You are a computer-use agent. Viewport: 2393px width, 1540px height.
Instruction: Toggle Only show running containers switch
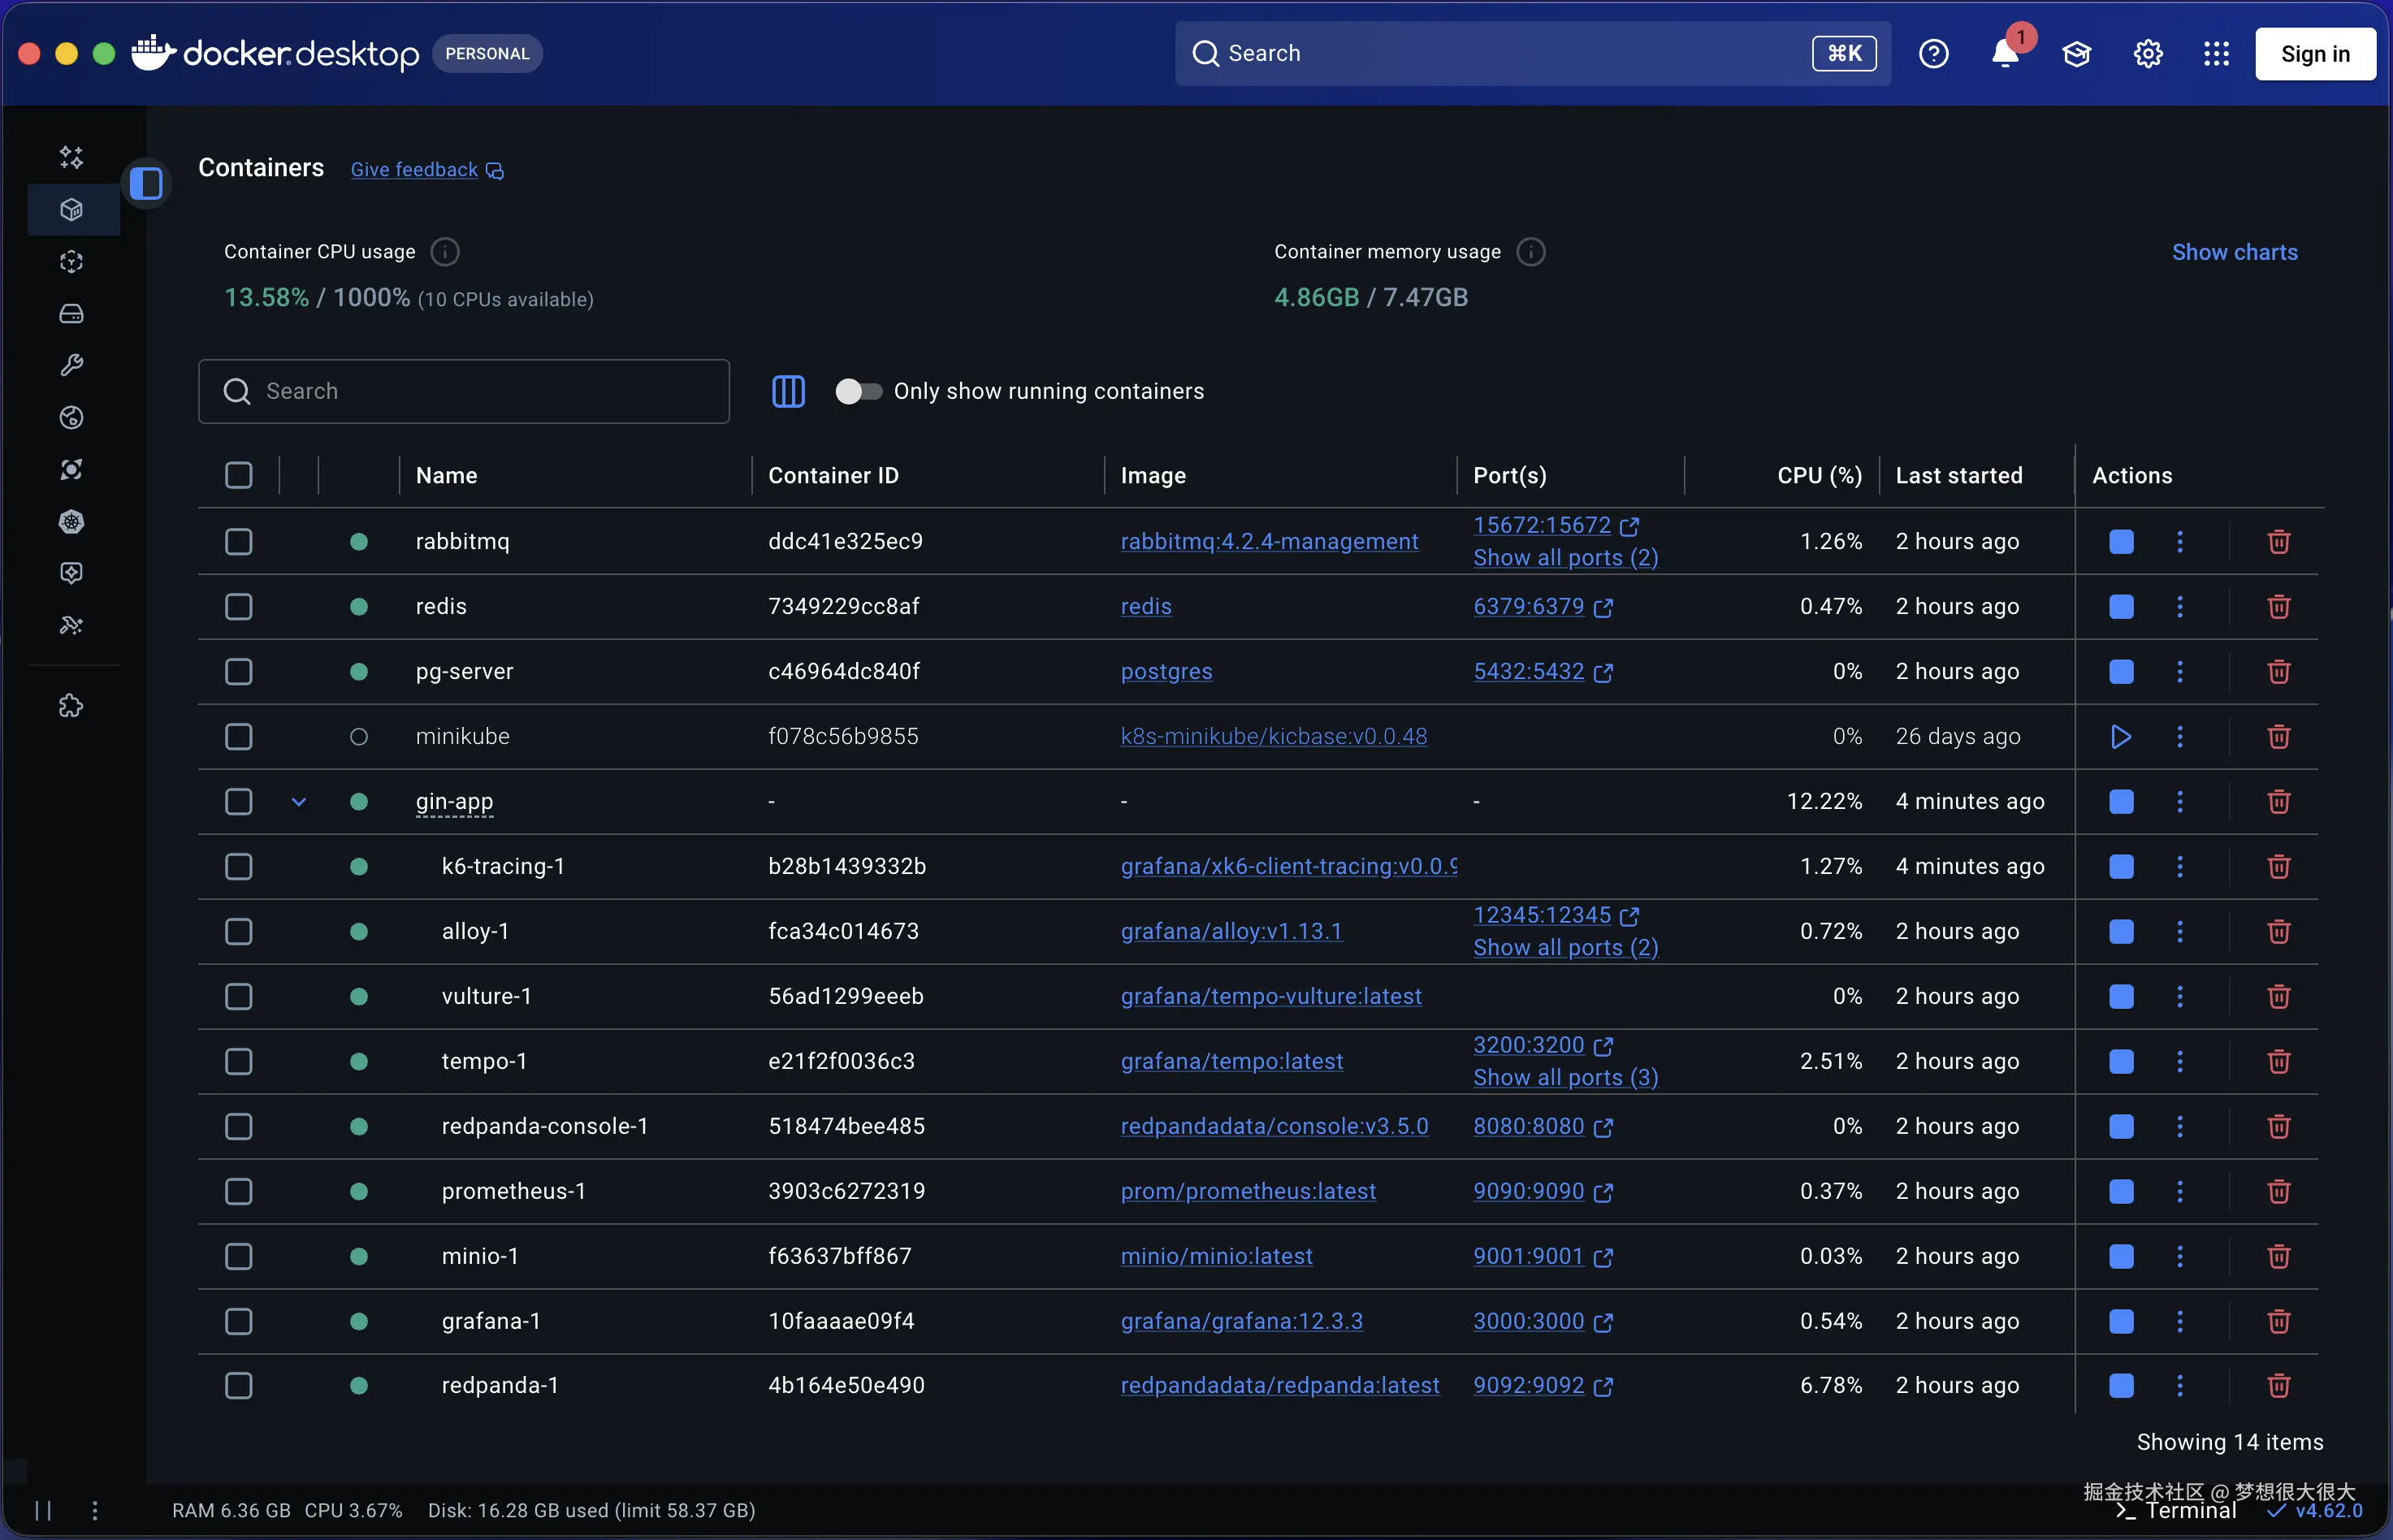(x=858, y=391)
